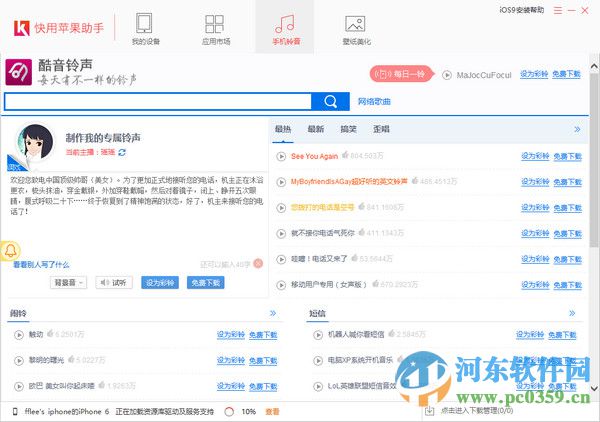The width and height of the screenshot is (600, 422).
Task: Play 移动用户专用（女声版）ringtone
Action: click(x=281, y=285)
